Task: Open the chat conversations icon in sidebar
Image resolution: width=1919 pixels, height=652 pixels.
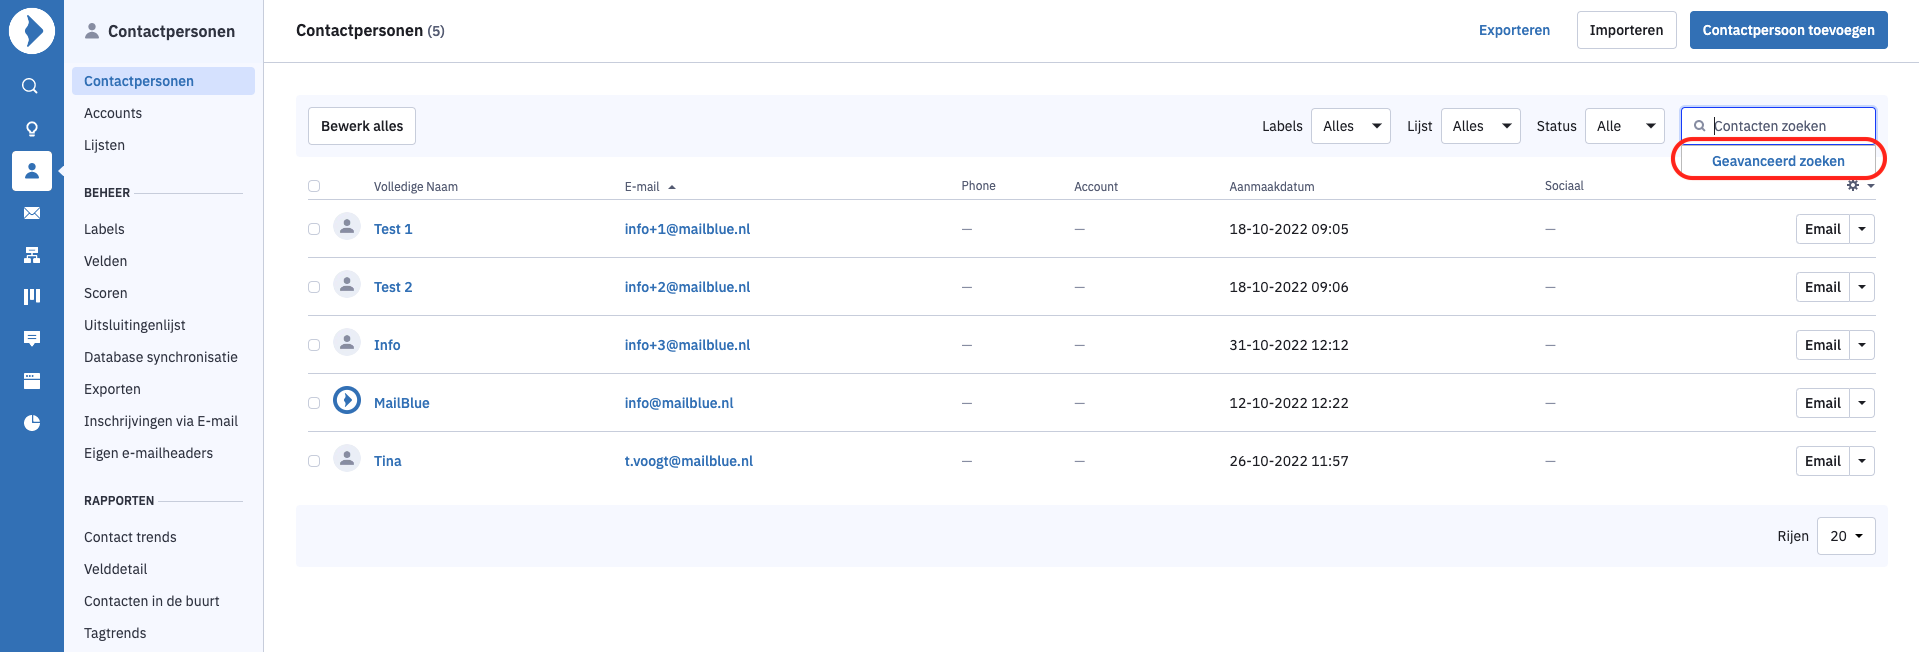Action: [32, 339]
